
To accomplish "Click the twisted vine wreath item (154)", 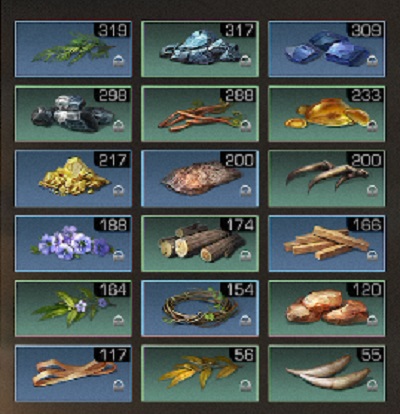I will point(200,308).
